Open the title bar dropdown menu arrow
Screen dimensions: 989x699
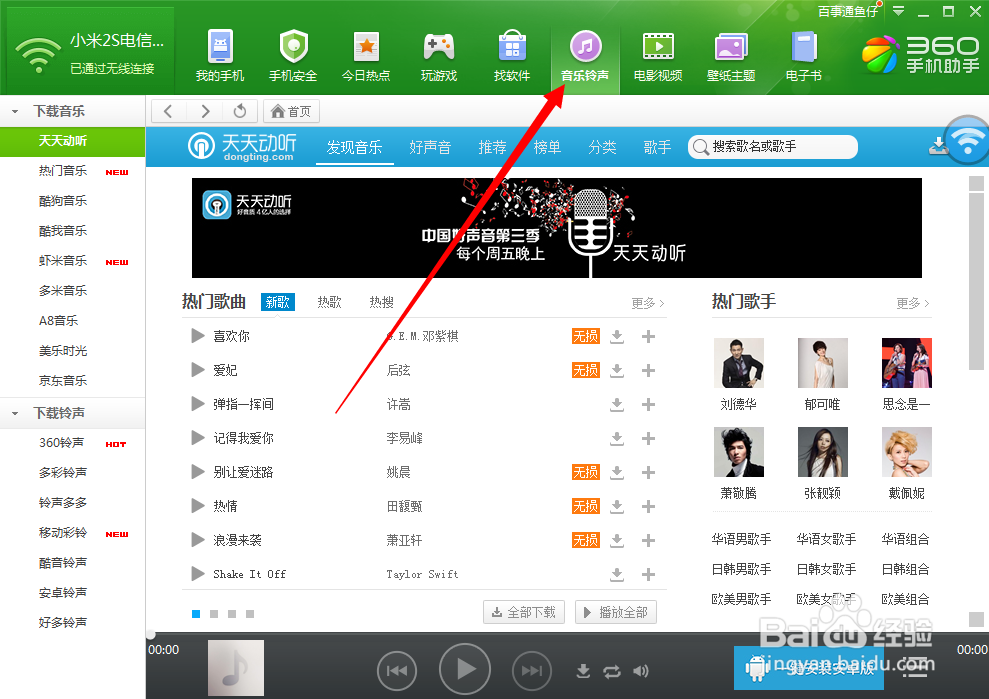coord(898,11)
